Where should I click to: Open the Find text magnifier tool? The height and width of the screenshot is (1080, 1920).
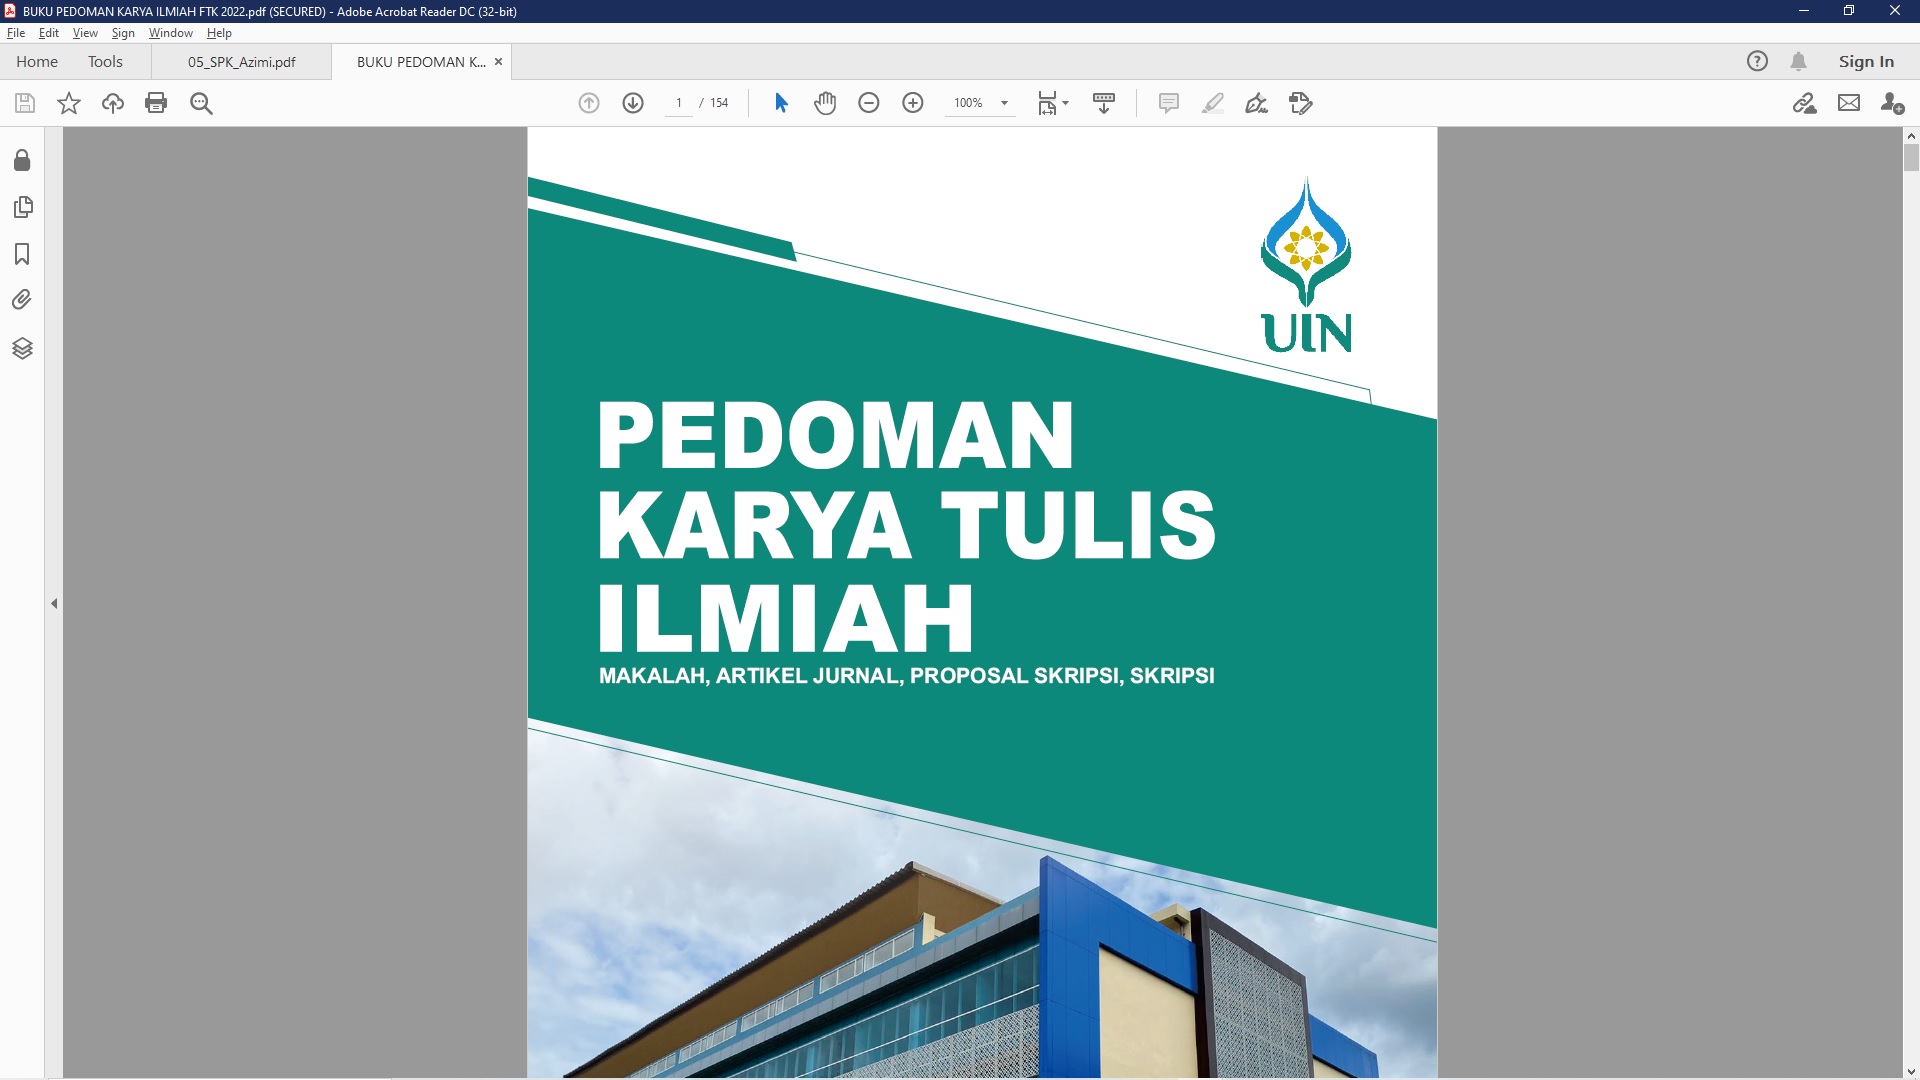[201, 103]
